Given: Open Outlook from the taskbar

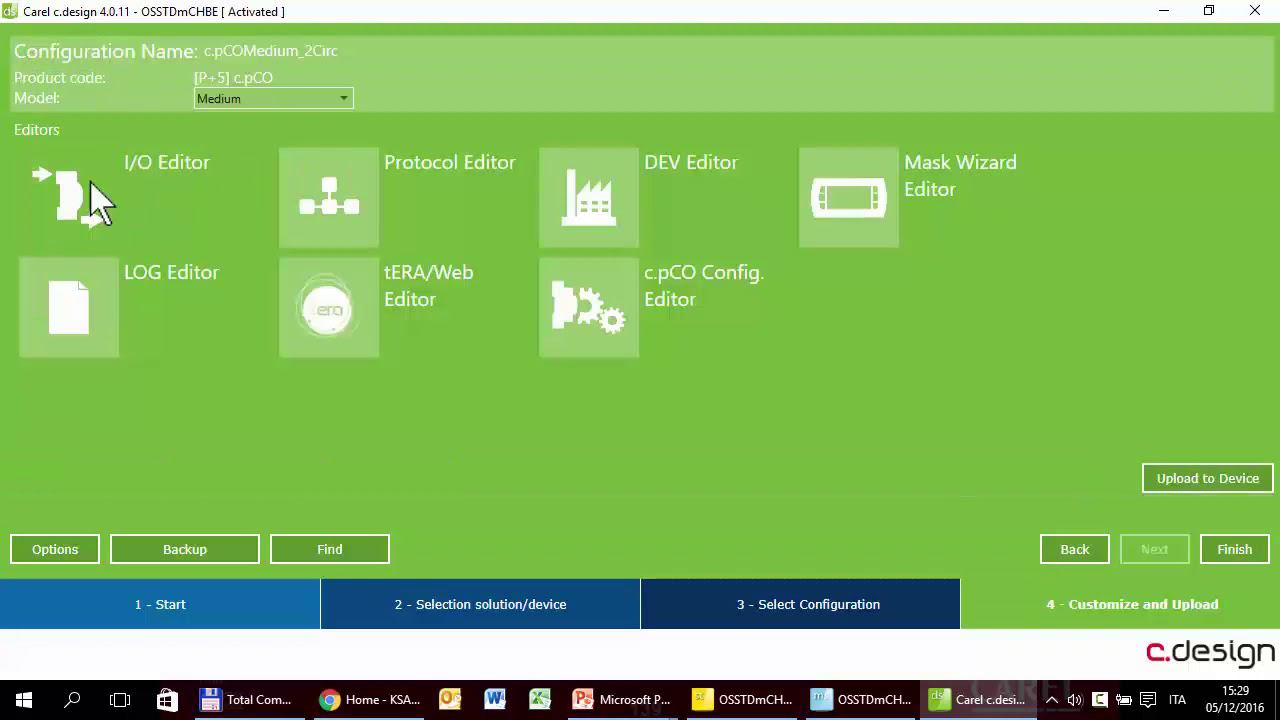Looking at the screenshot, I should click(x=450, y=700).
